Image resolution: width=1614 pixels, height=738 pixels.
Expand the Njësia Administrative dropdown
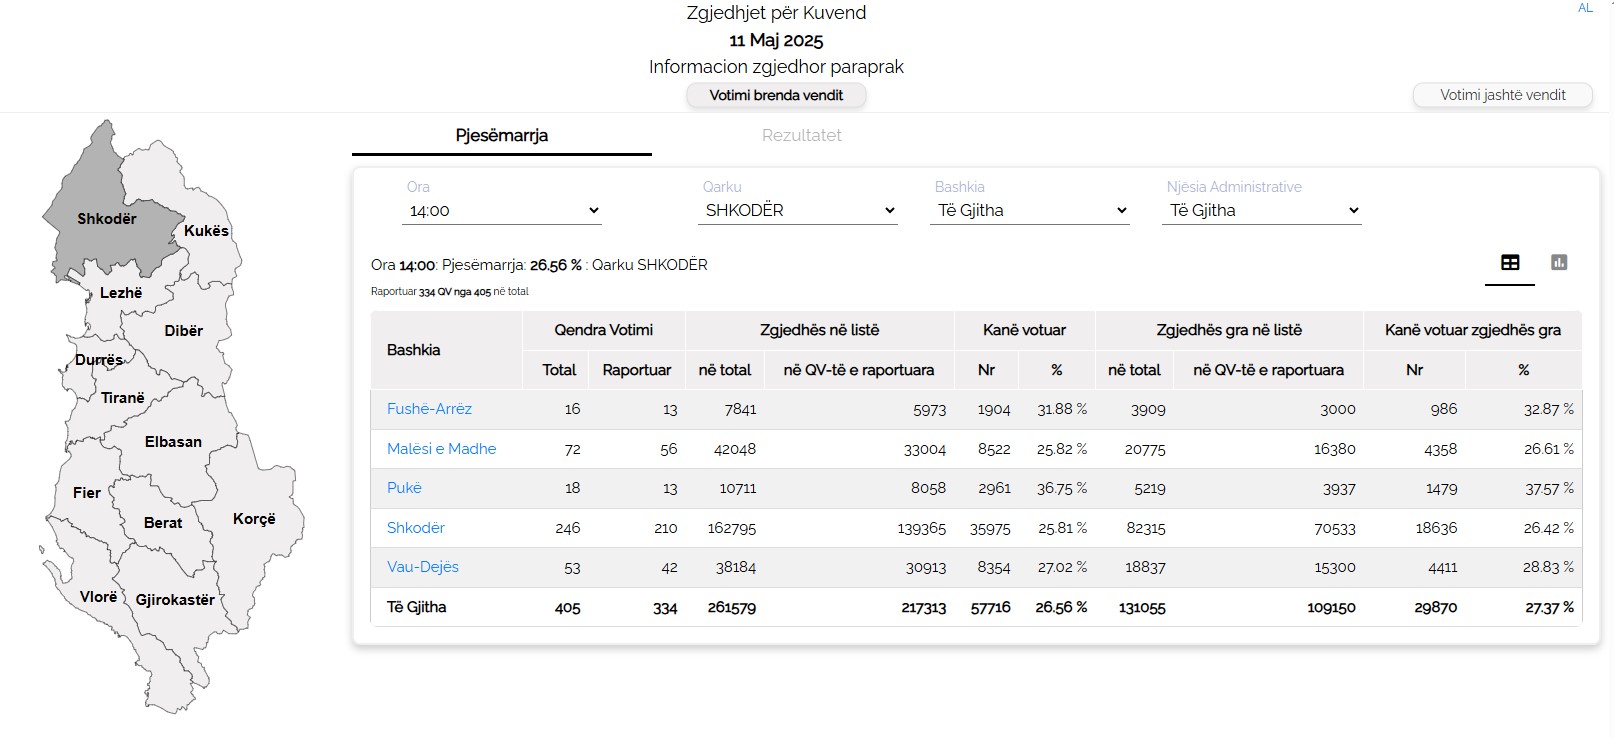pos(1262,211)
